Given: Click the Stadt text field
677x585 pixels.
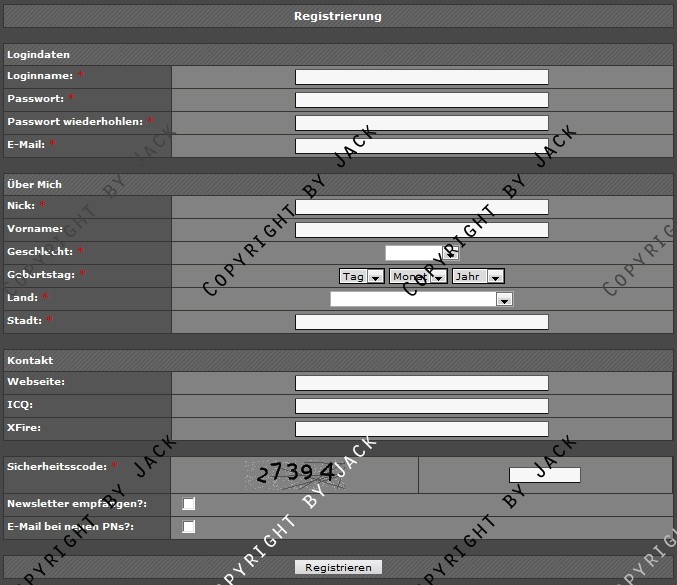Looking at the screenshot, I should click(x=421, y=322).
